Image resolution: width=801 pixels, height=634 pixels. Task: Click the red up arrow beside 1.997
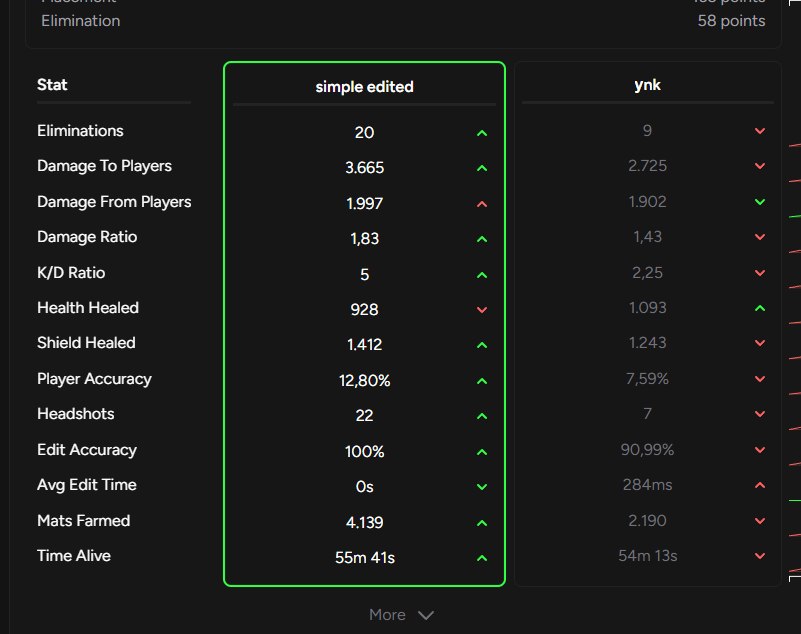coord(482,204)
